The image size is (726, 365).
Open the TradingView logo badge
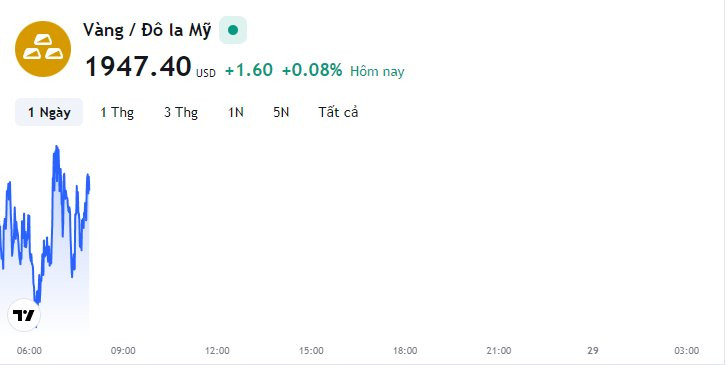coord(24,316)
